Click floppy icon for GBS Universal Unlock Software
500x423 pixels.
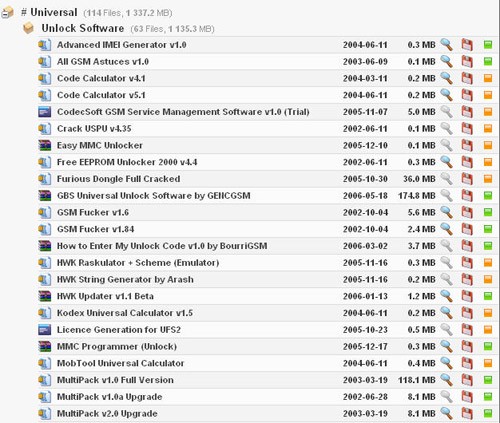pos(467,196)
